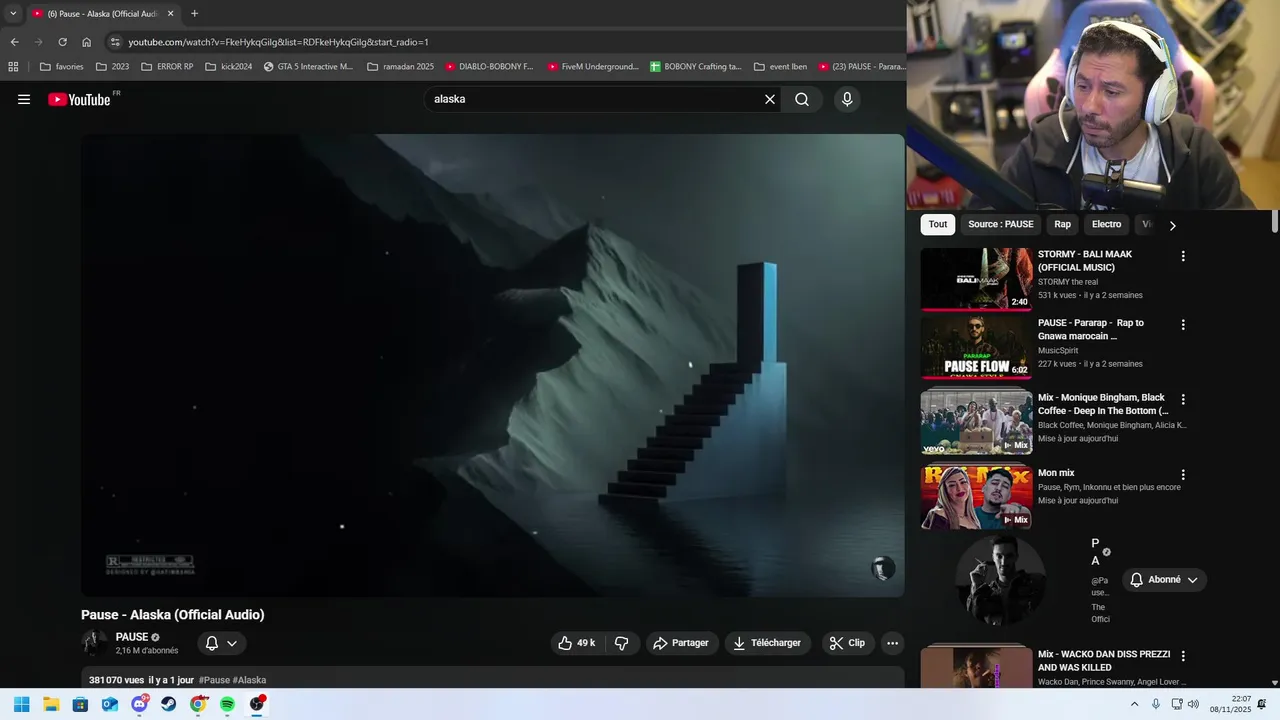Start voice search with microphone
This screenshot has width=1280, height=720.
pos(847,99)
